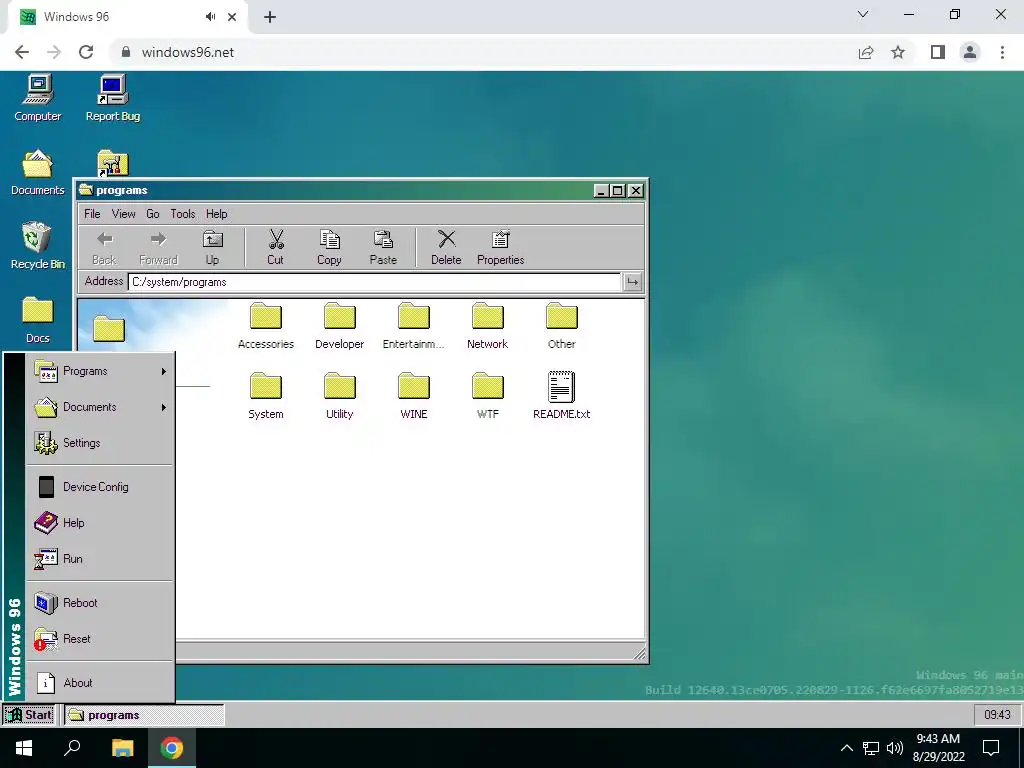Screen dimensions: 1024x768
Task: Choose Reboot in Start menu
Action: point(101,603)
